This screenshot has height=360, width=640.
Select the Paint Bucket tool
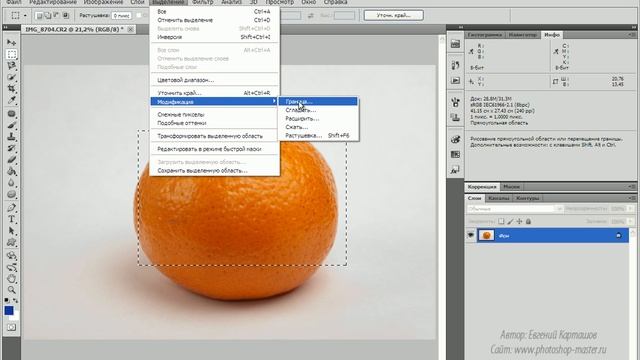pos(11,171)
